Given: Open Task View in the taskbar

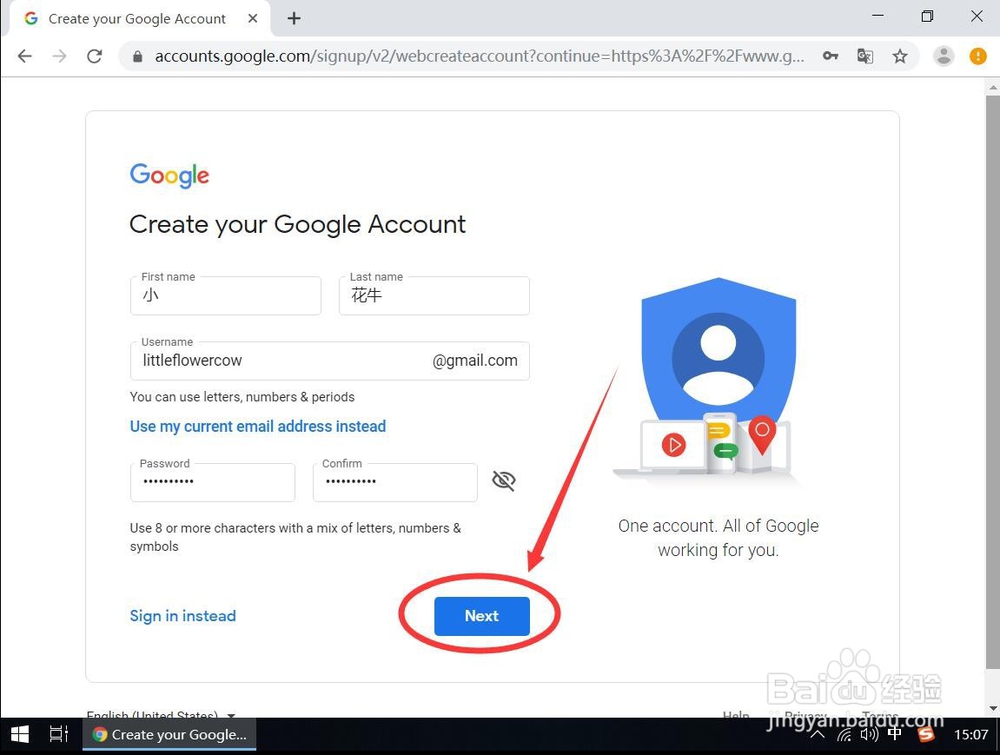Looking at the screenshot, I should pyautogui.click(x=59, y=735).
